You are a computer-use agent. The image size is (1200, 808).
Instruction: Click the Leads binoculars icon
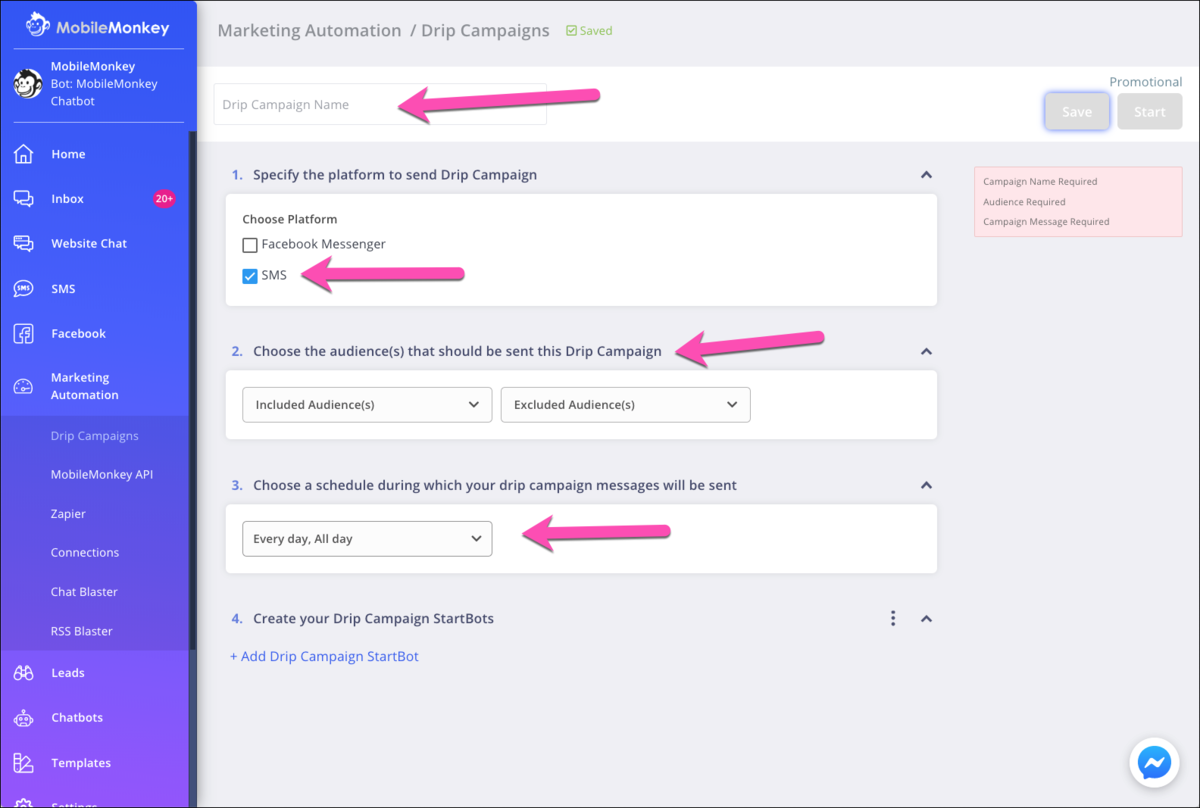click(24, 673)
